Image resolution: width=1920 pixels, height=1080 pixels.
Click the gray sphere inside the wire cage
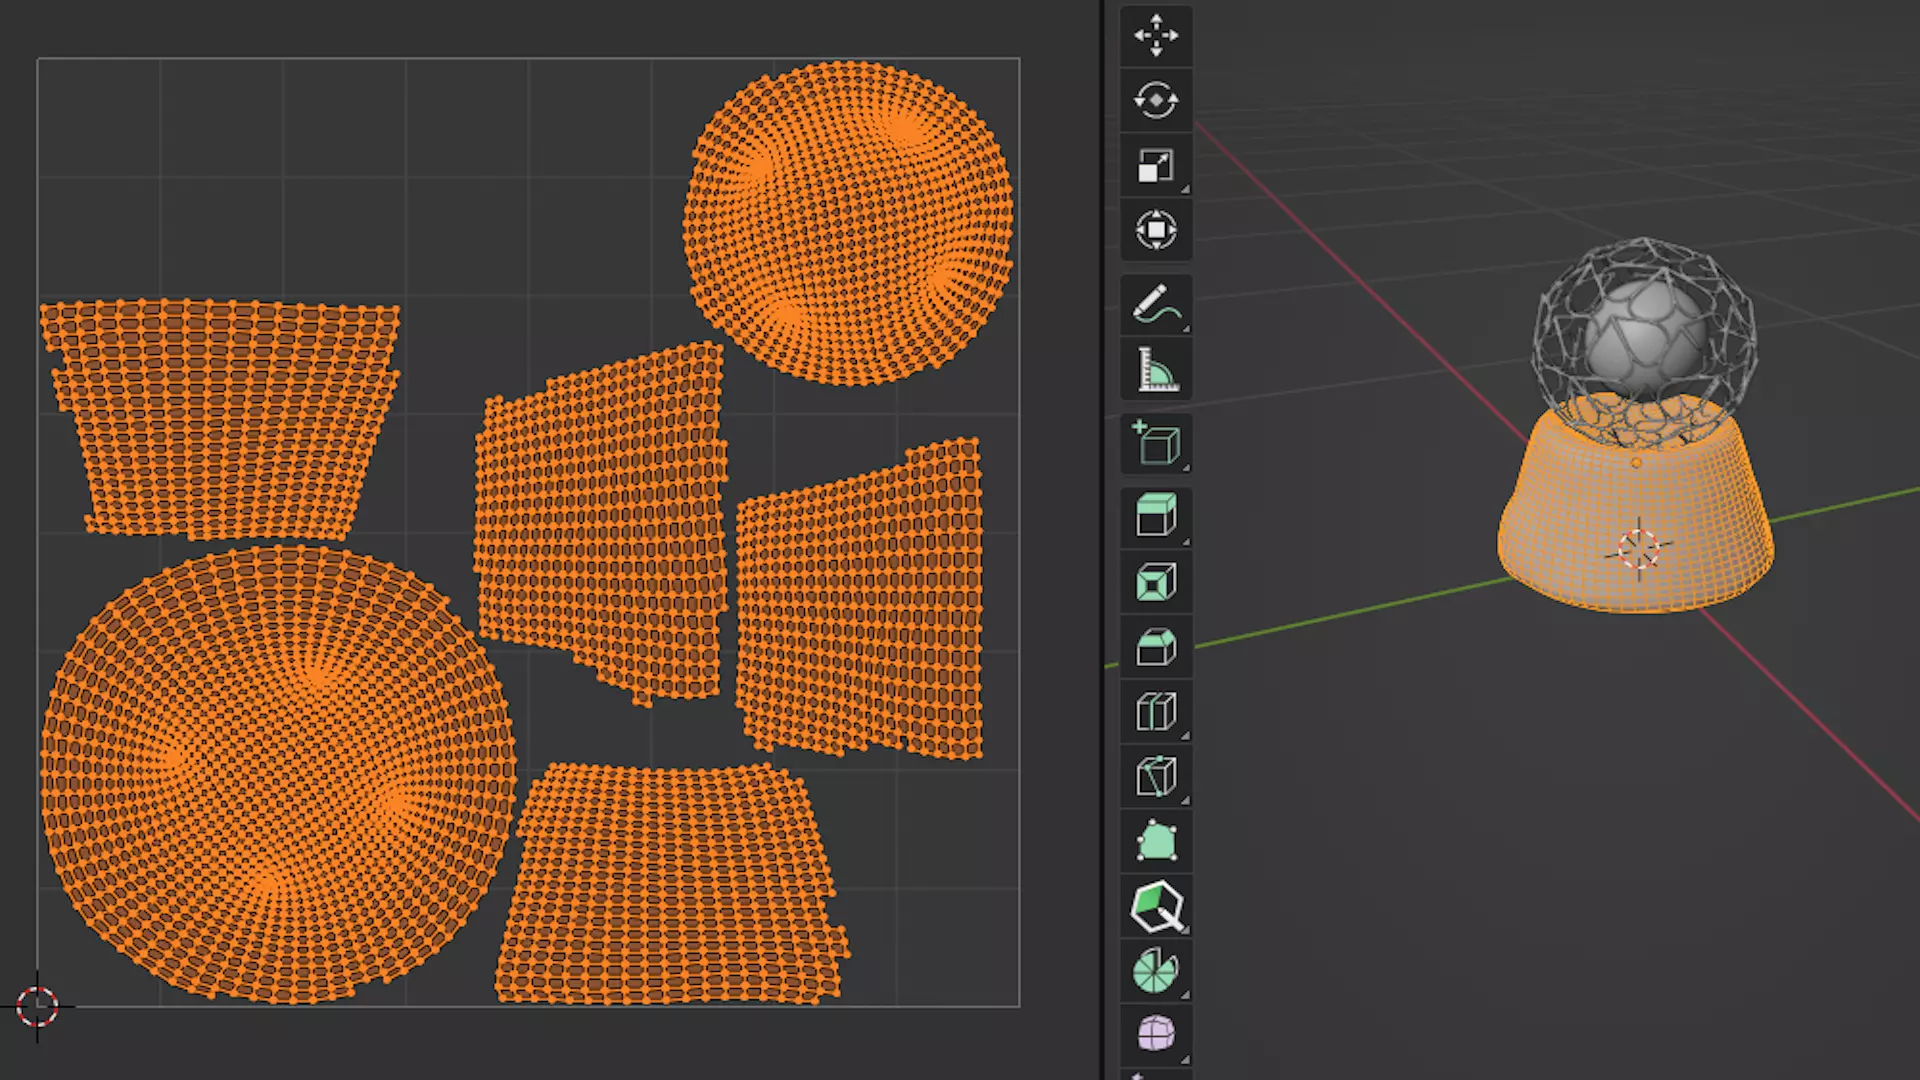tap(1643, 335)
